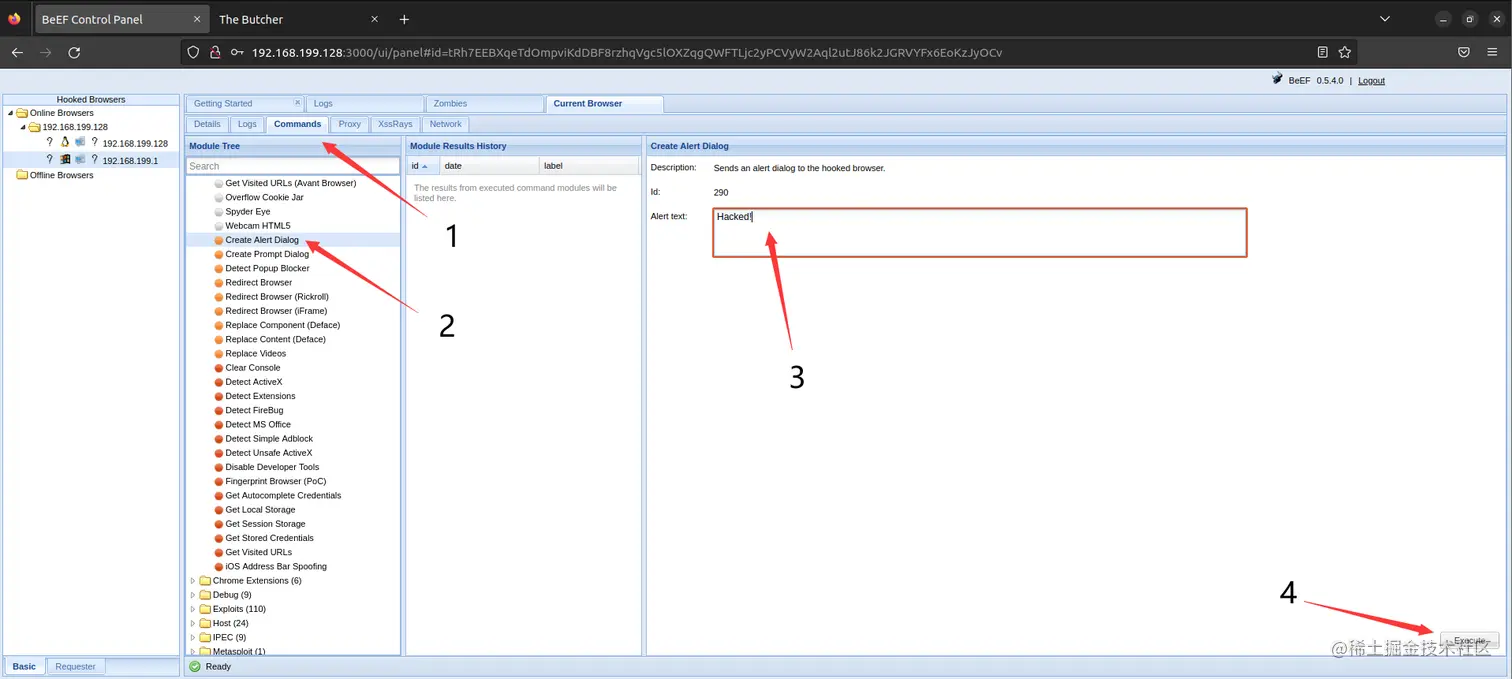
Task: Click the Offline Browsers folder icon
Action: (22, 175)
